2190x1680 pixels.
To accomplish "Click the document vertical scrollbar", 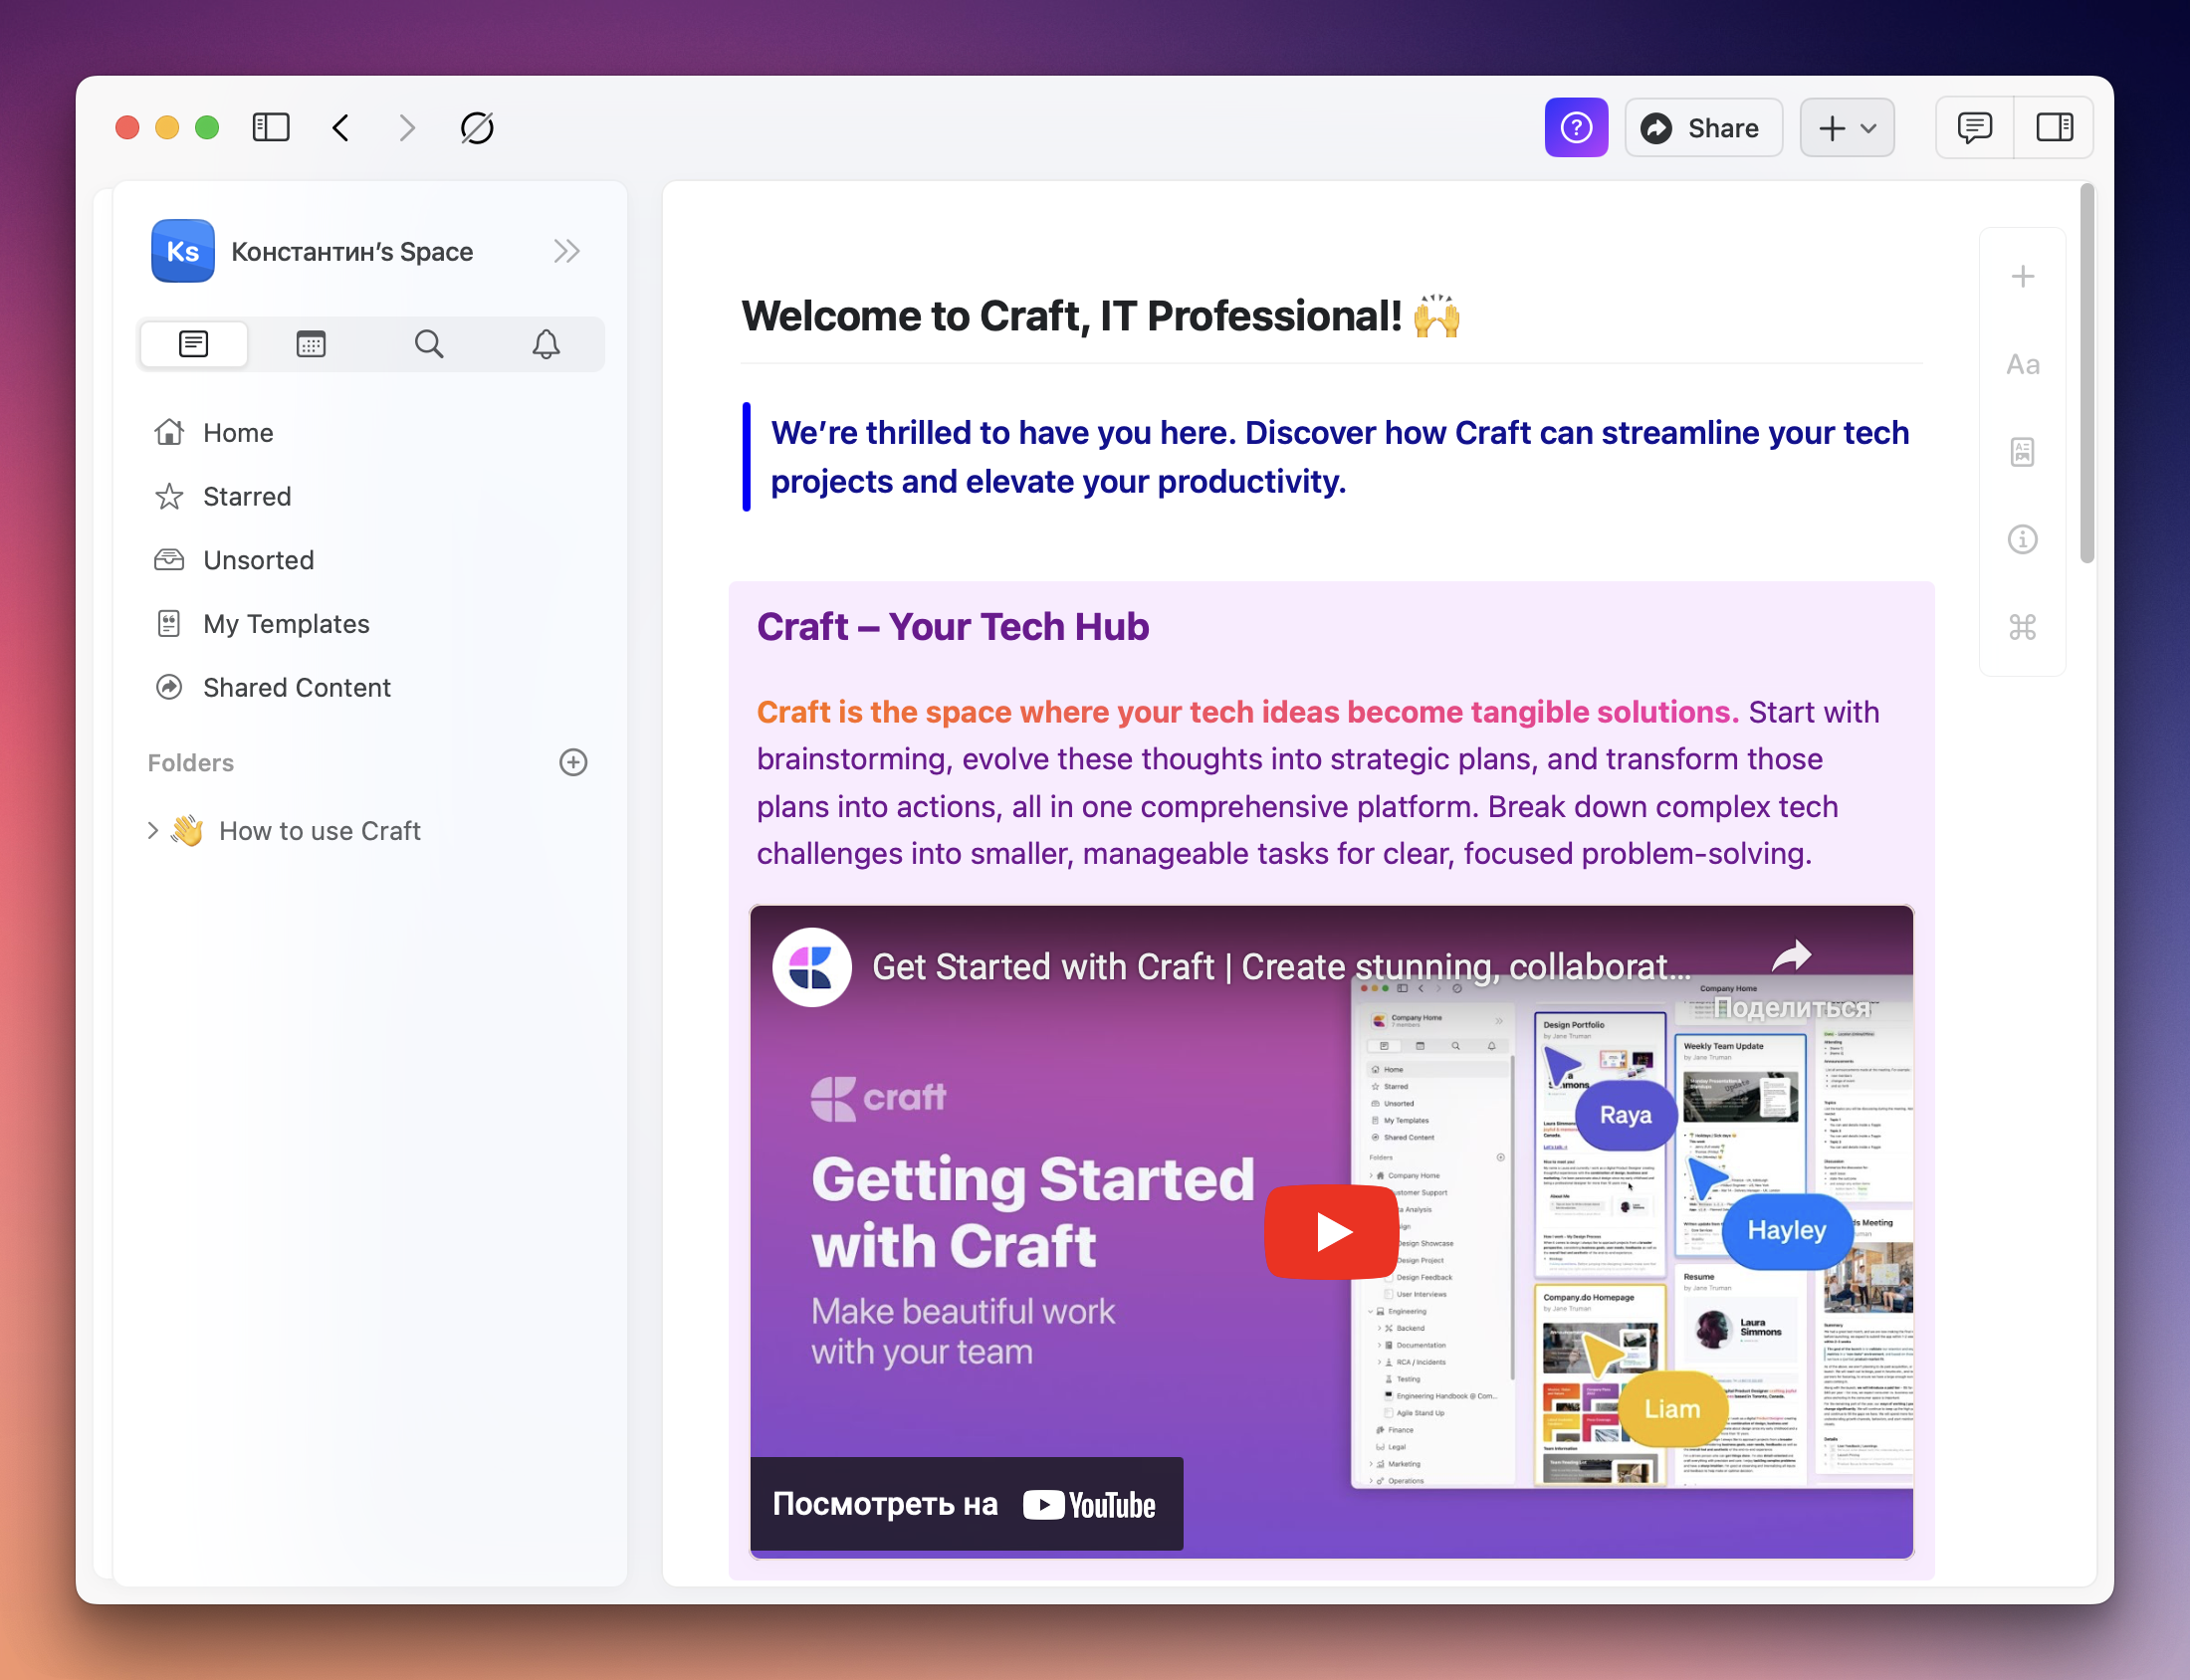I will click(x=2086, y=375).
